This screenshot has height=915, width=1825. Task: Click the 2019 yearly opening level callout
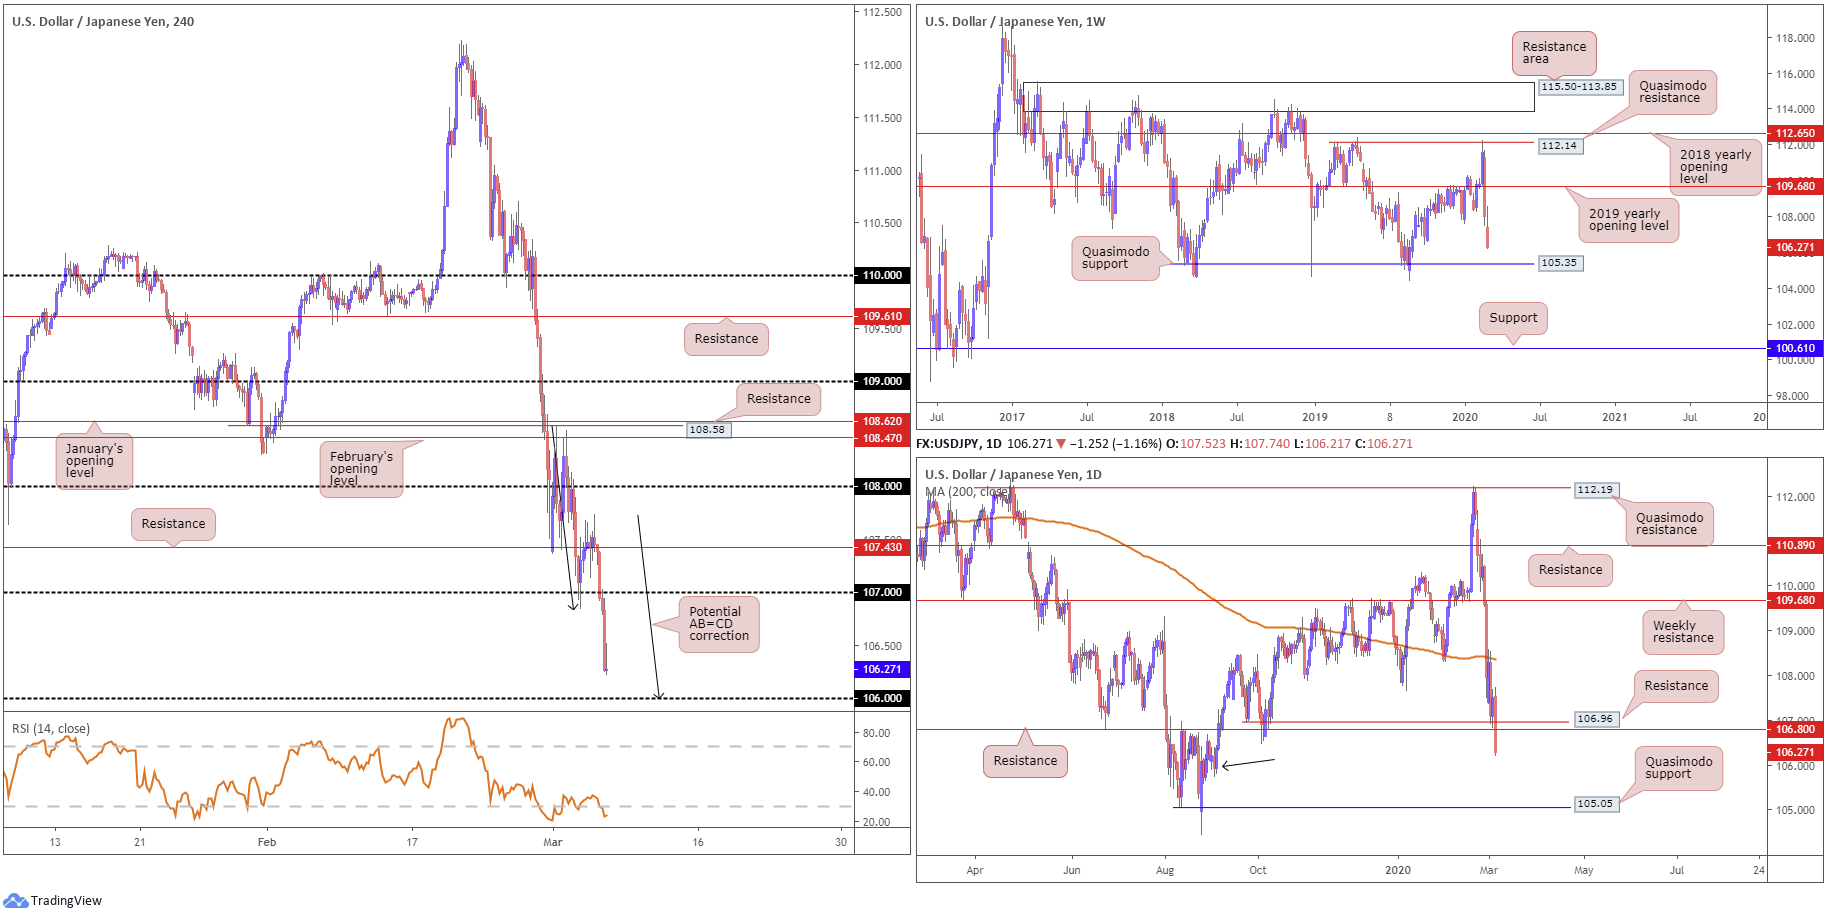coord(1628,220)
